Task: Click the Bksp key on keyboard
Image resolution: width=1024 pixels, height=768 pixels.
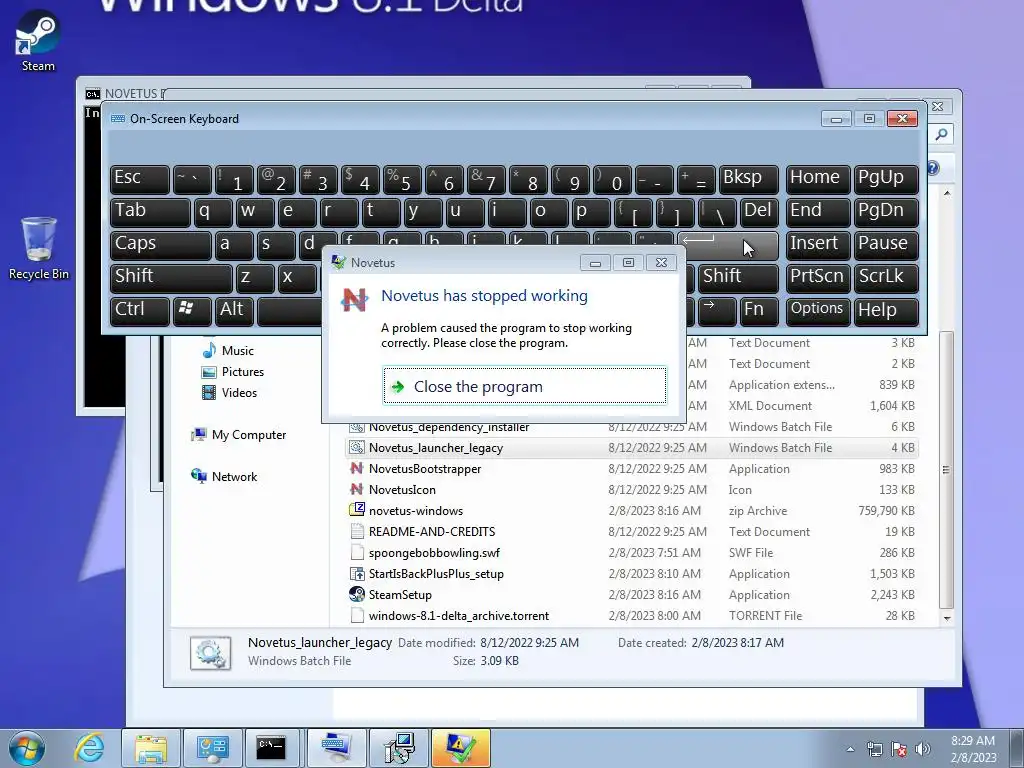Action: 748,178
